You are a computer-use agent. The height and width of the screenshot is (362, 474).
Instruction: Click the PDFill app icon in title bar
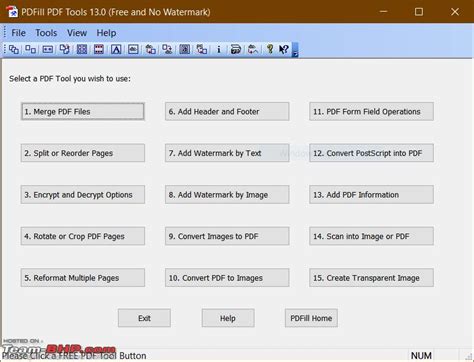click(x=12, y=12)
